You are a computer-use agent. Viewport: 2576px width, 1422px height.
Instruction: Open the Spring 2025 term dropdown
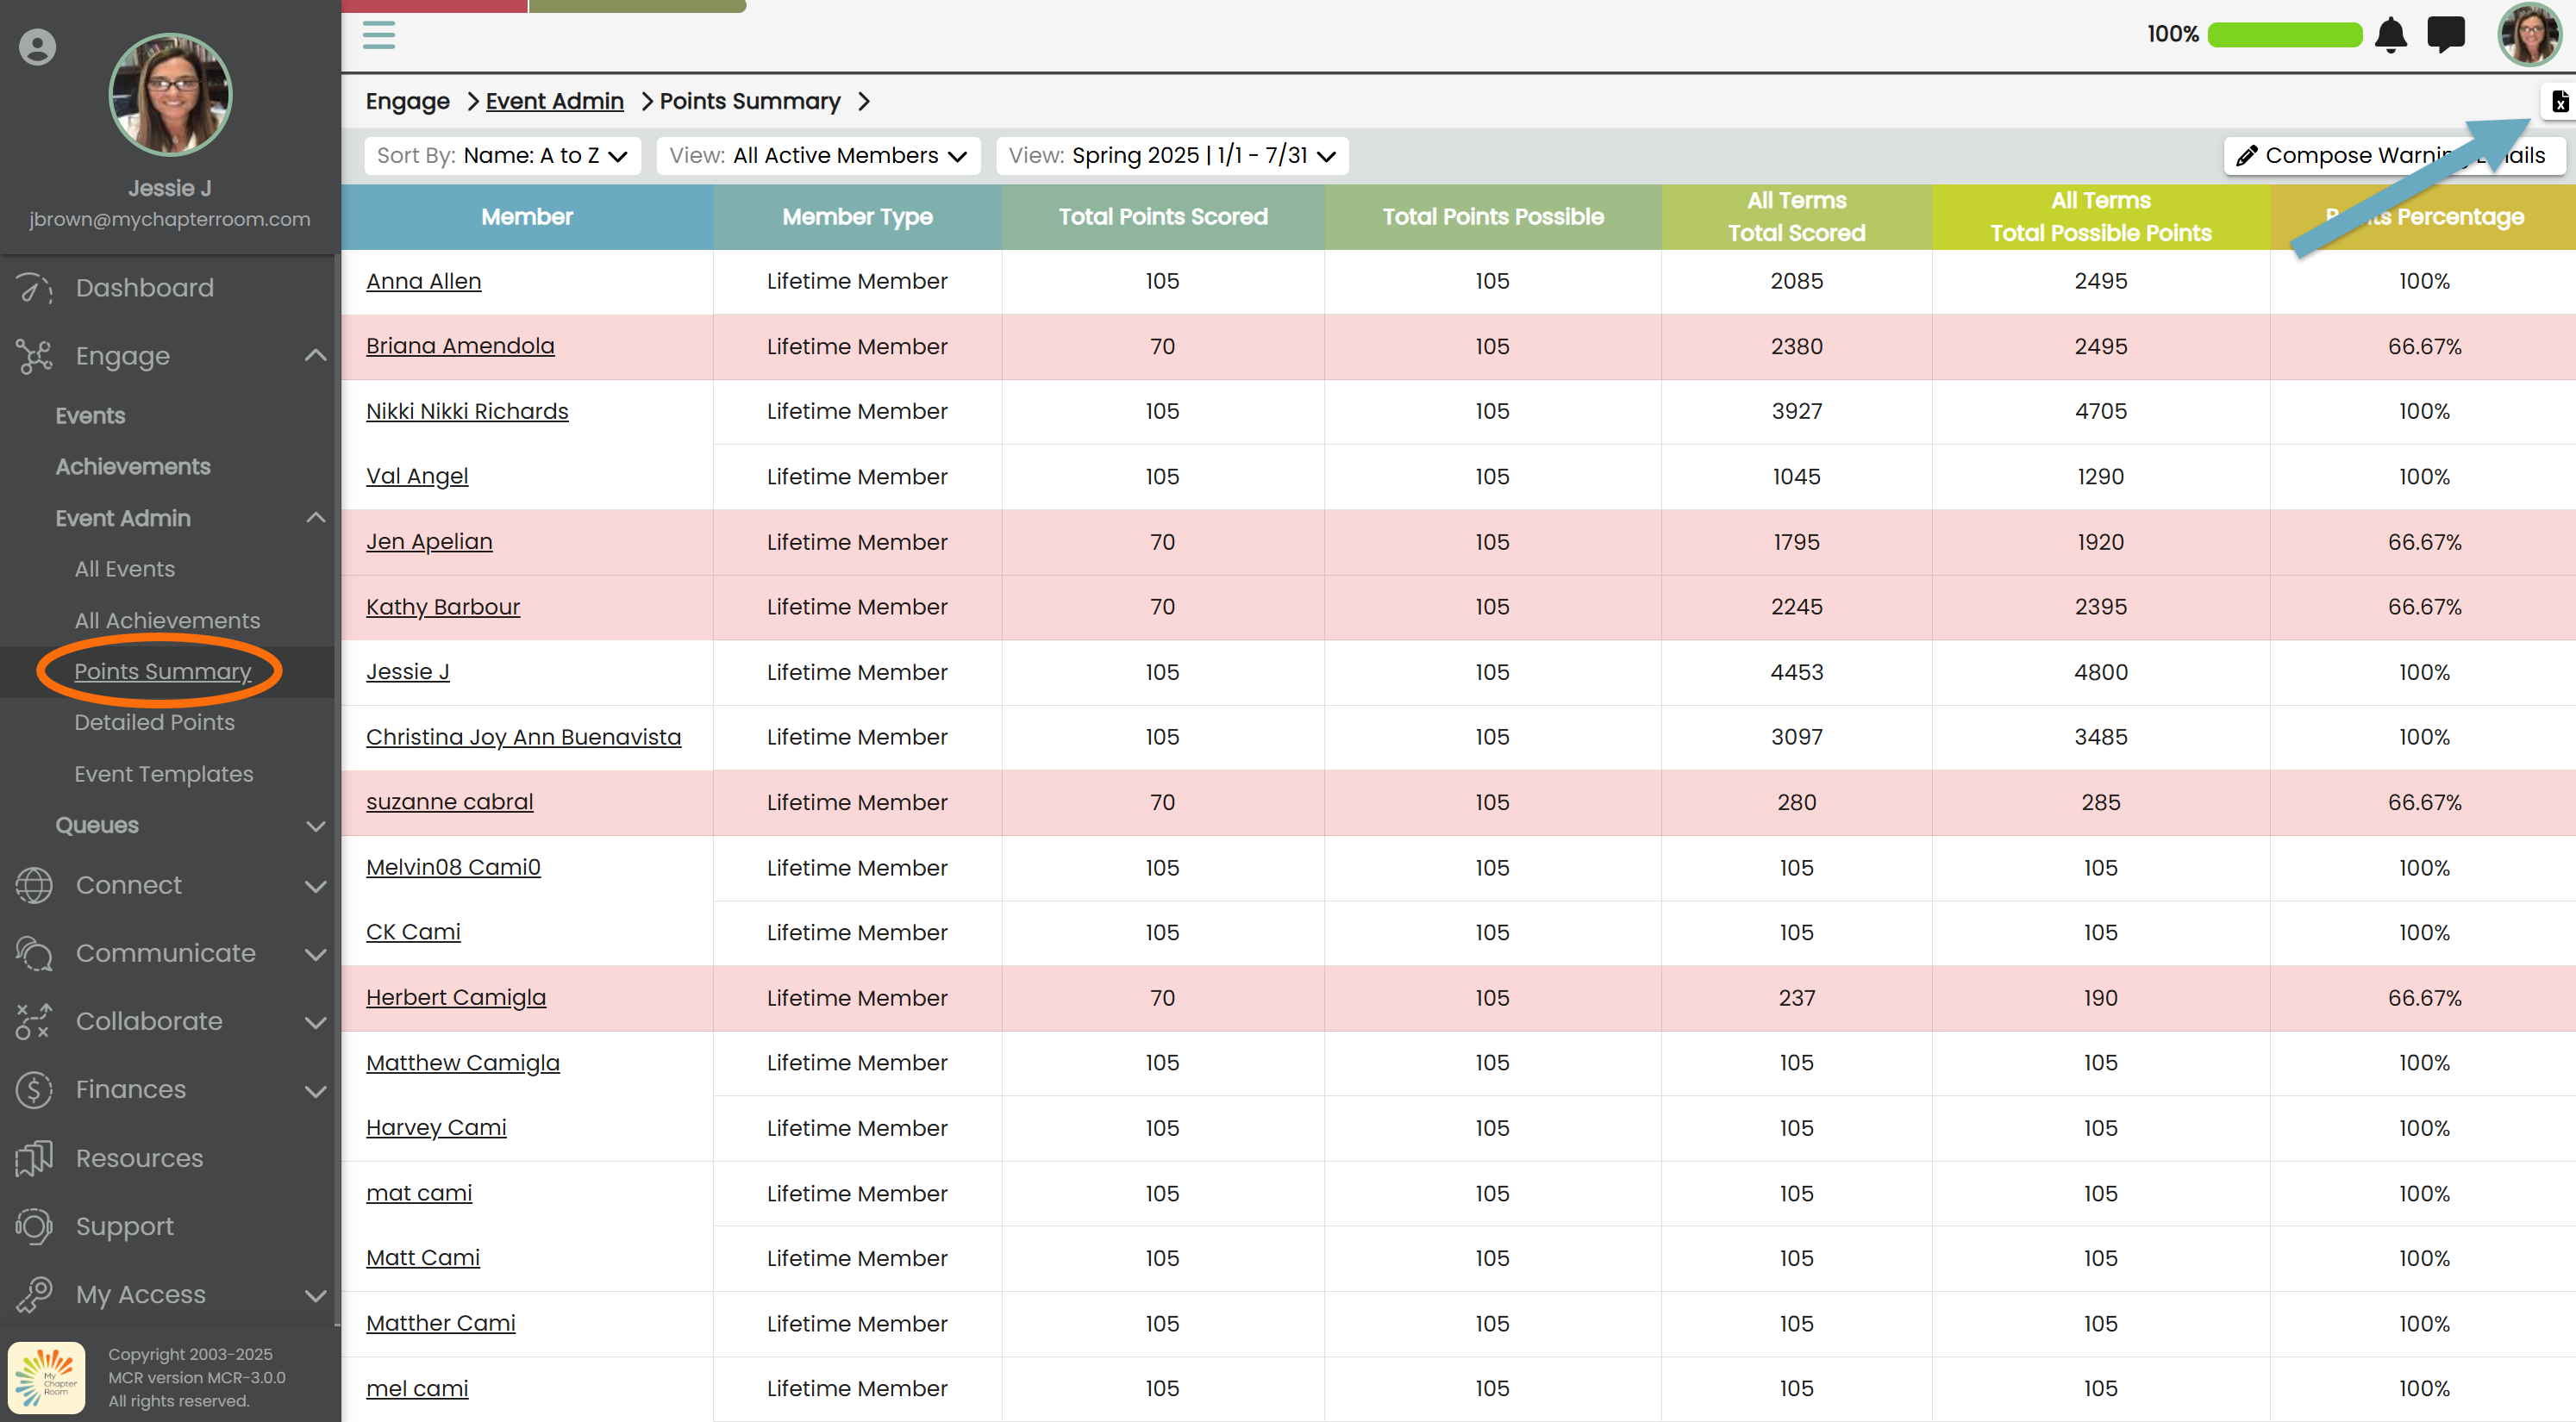click(x=1172, y=156)
